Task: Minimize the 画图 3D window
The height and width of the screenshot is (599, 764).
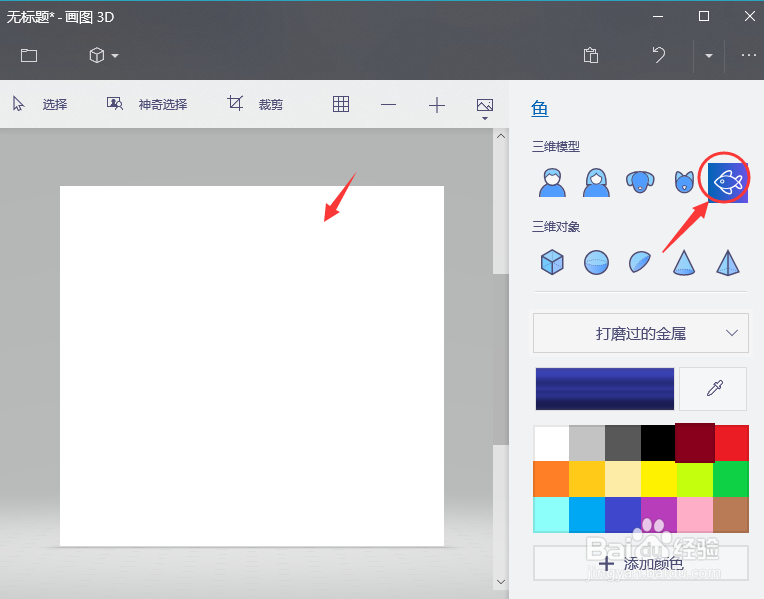Action: [658, 17]
